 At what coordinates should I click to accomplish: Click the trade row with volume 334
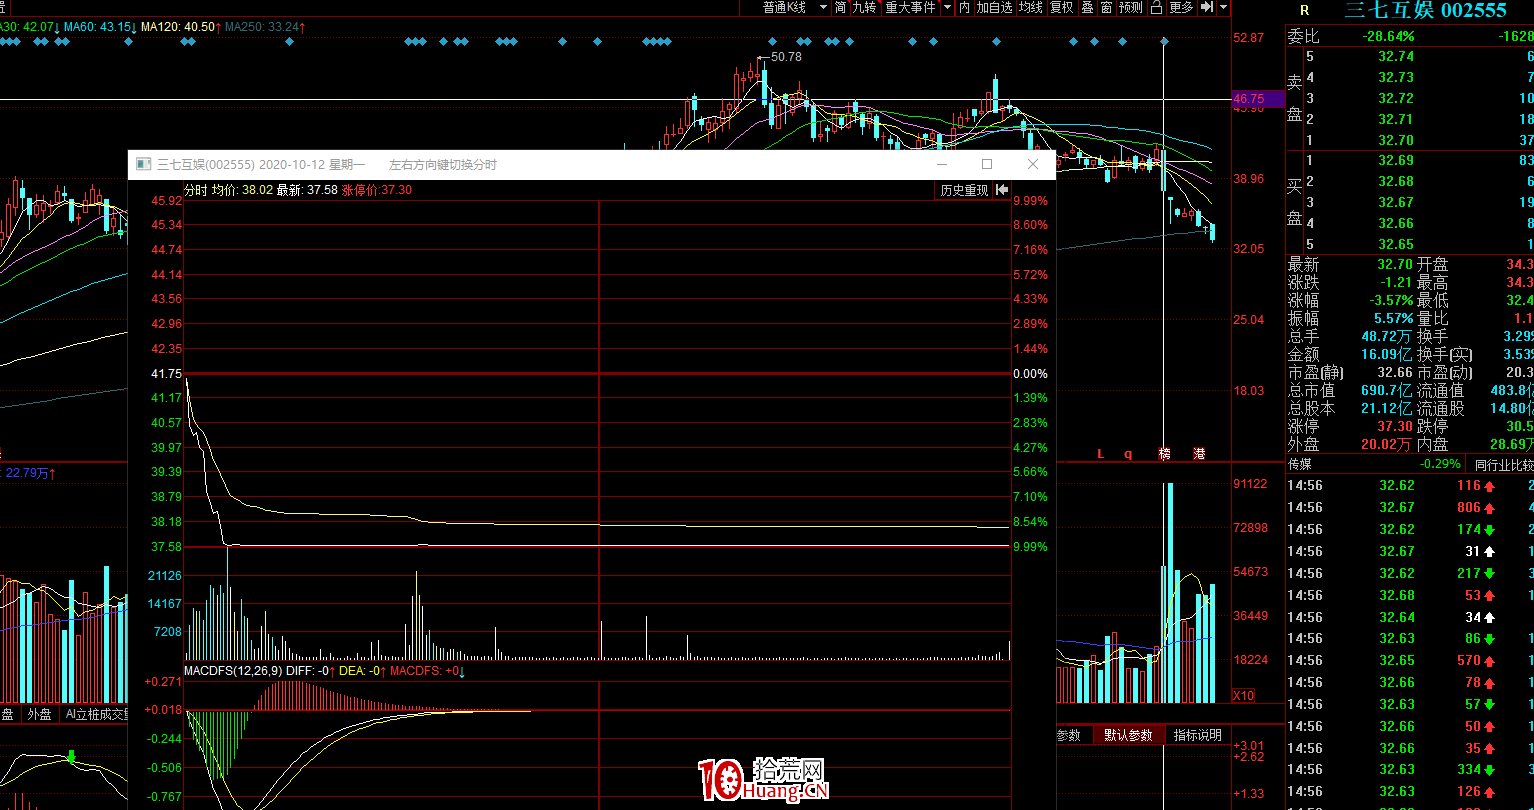coord(1410,770)
